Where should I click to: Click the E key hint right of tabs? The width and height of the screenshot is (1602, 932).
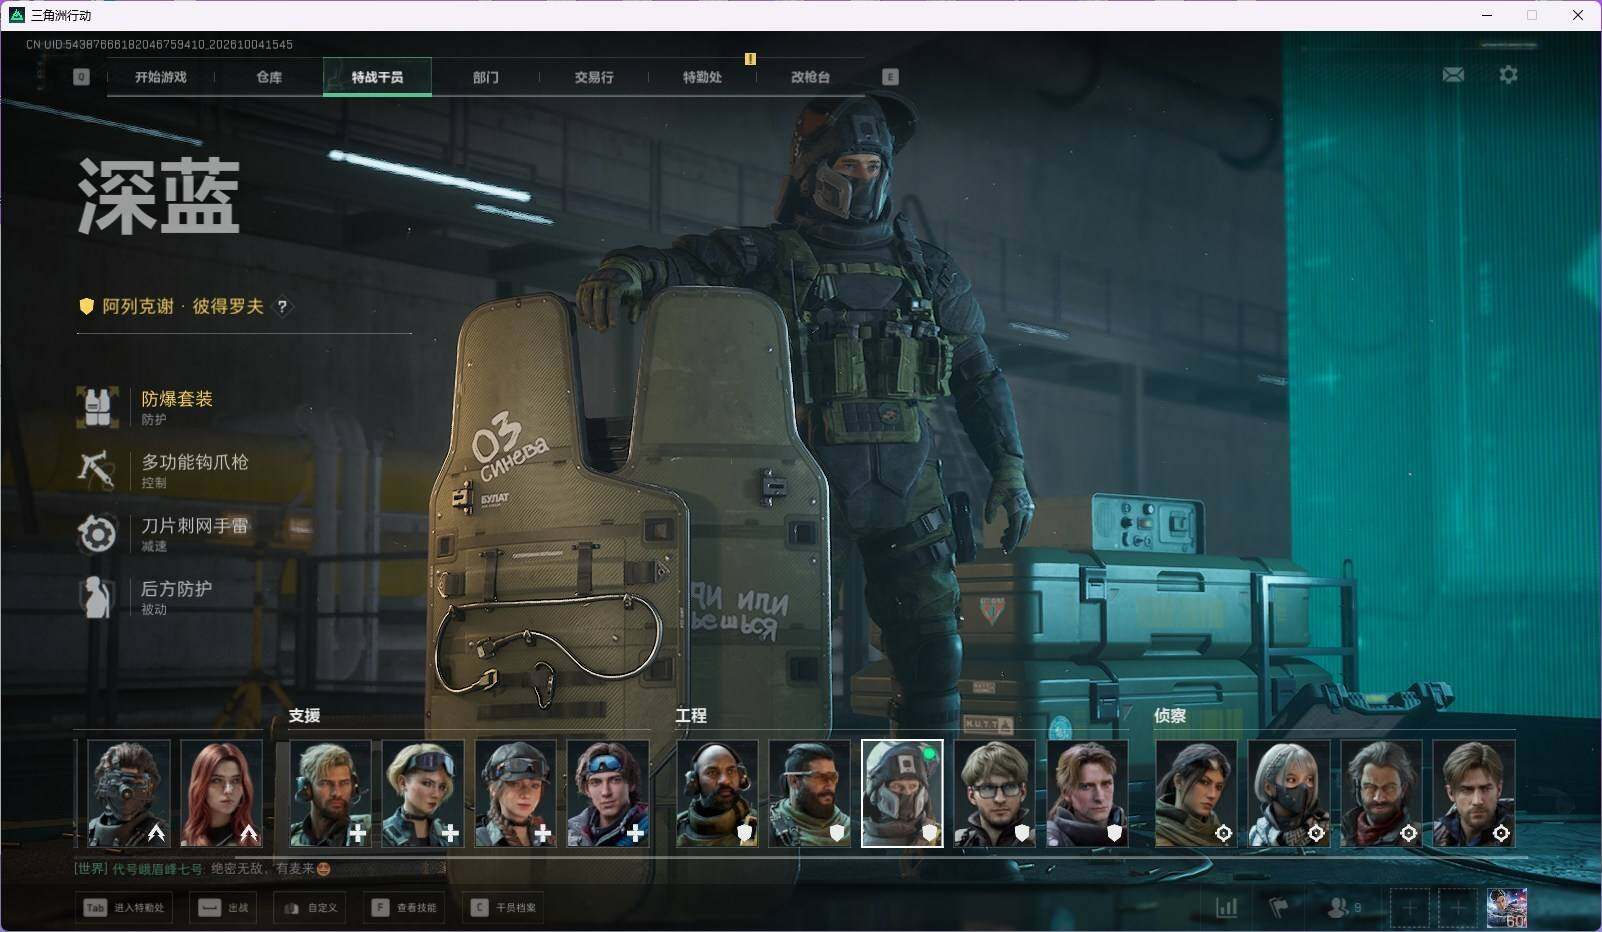890,77
